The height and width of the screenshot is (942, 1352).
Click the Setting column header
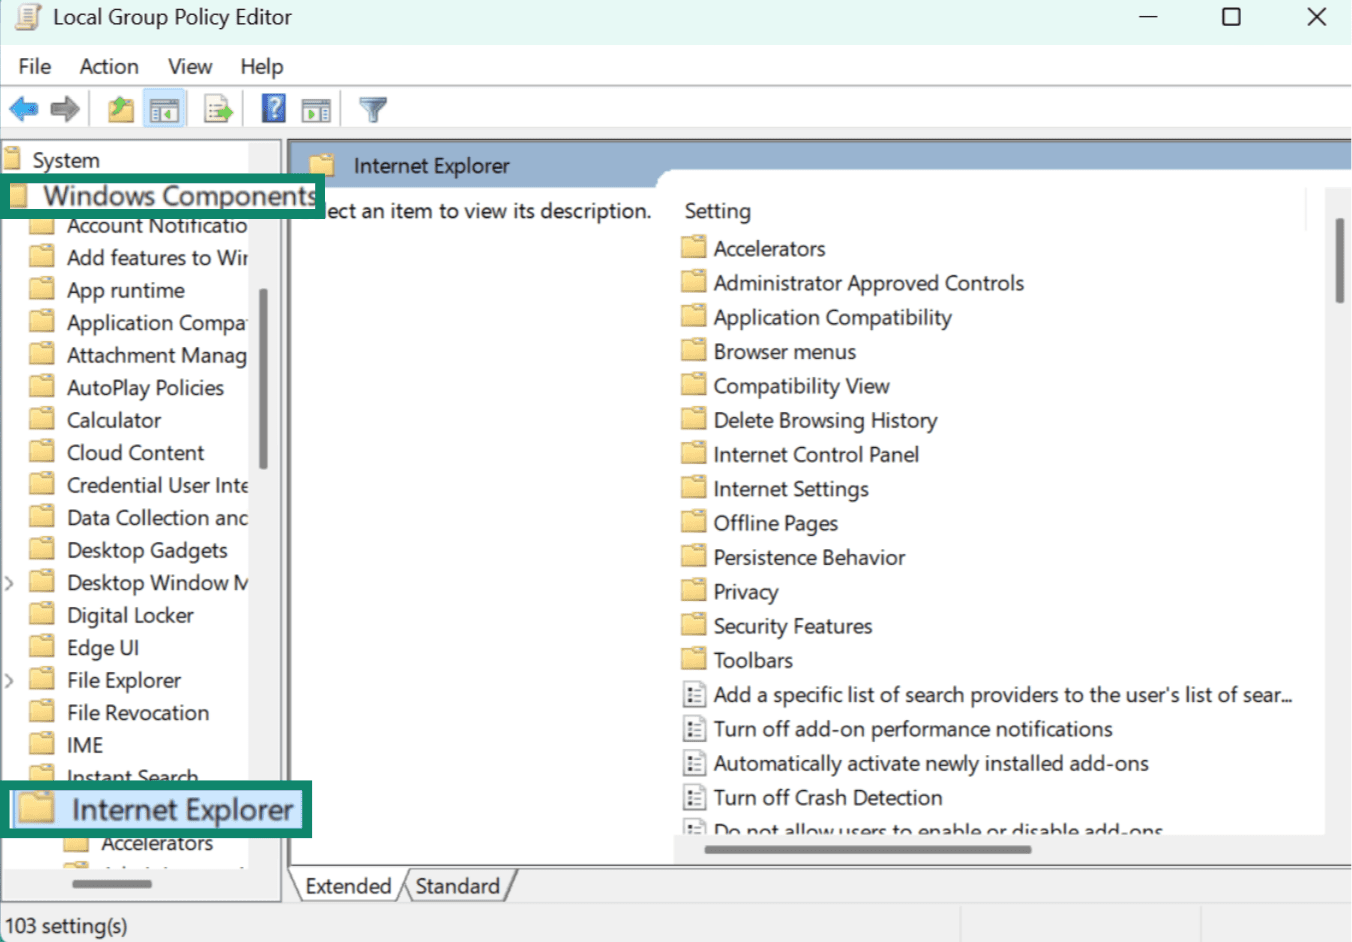(717, 211)
